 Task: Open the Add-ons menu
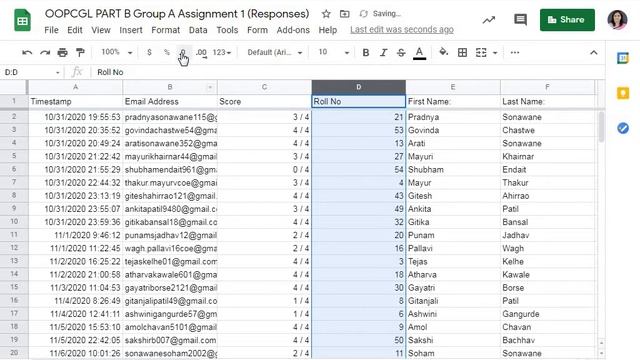[x=293, y=30]
